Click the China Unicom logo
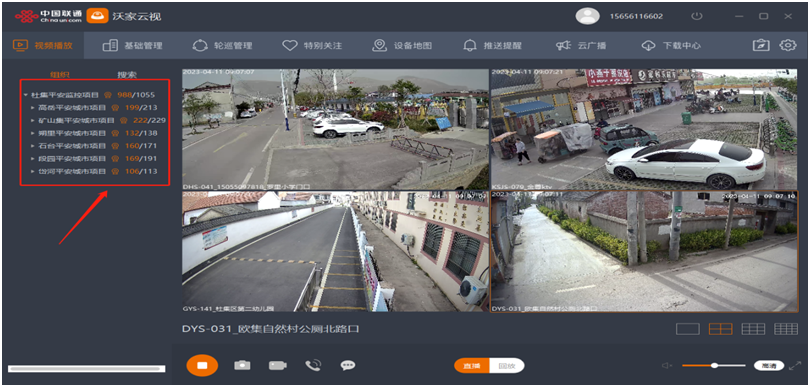The image size is (810, 387). (49, 16)
